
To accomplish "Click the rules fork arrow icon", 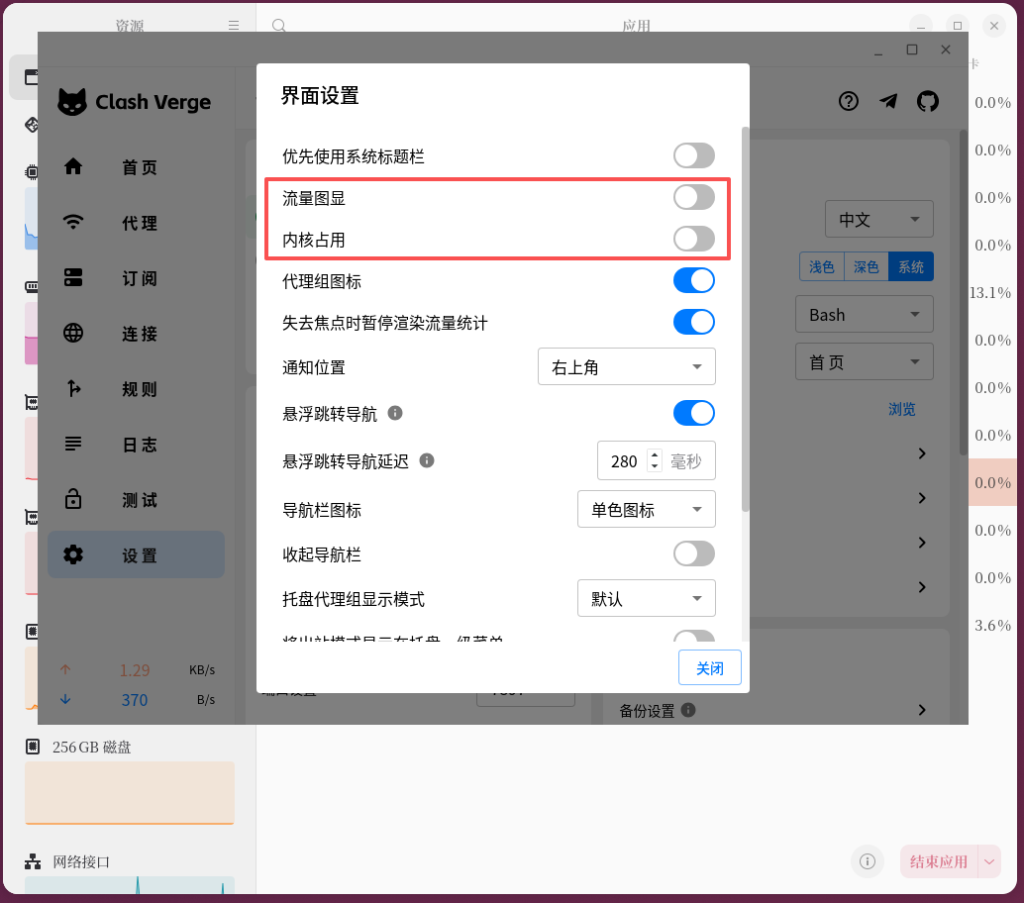I will pos(73,388).
